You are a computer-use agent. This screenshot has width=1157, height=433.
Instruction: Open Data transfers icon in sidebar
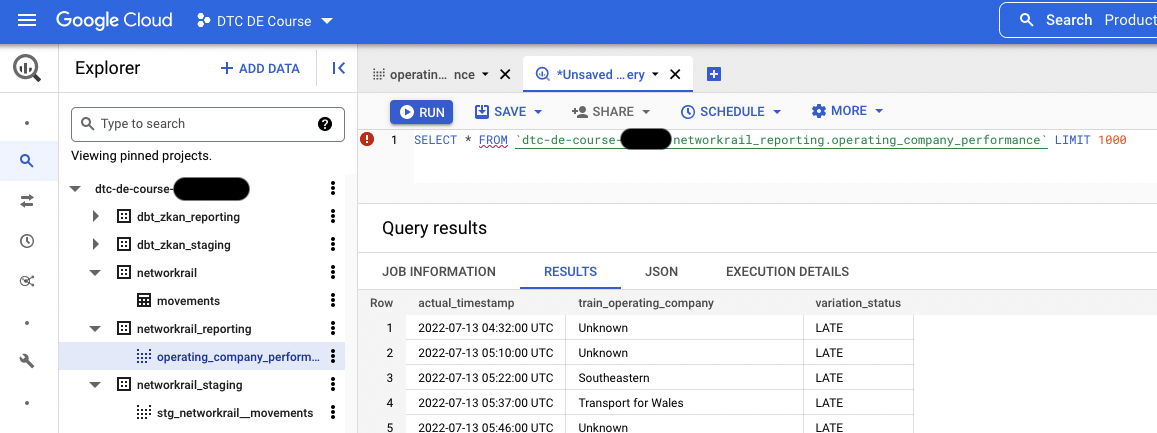[x=27, y=201]
